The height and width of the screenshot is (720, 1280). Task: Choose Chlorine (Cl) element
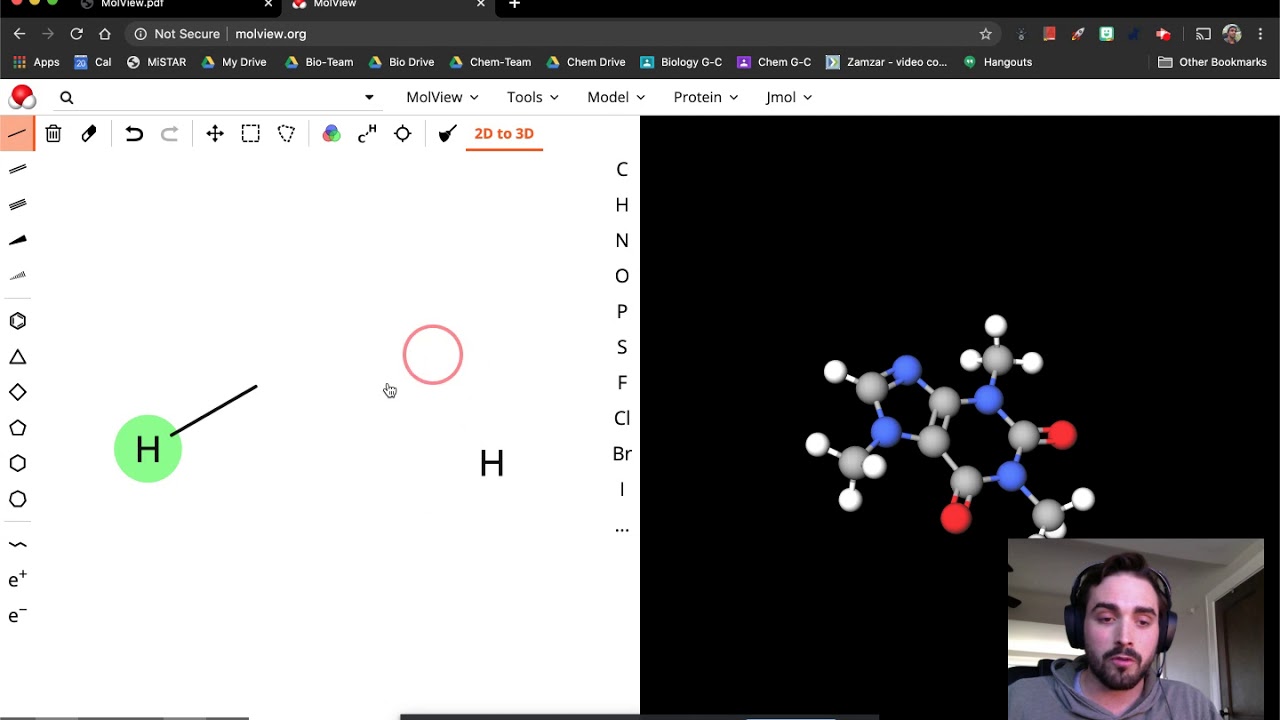622,417
